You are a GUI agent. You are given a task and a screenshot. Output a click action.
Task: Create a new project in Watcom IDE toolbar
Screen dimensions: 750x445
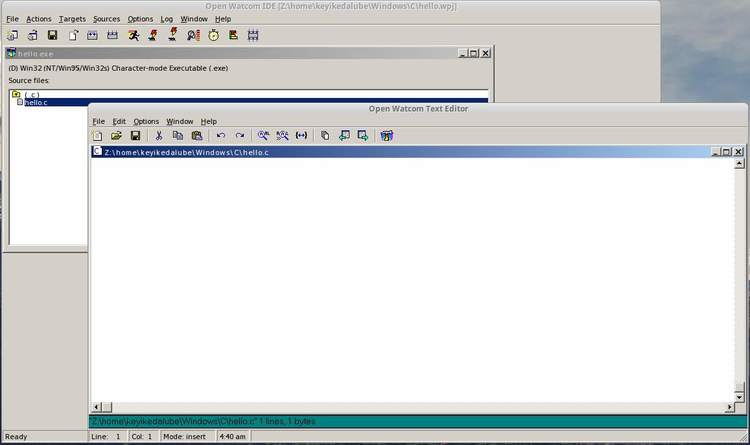[x=12, y=35]
